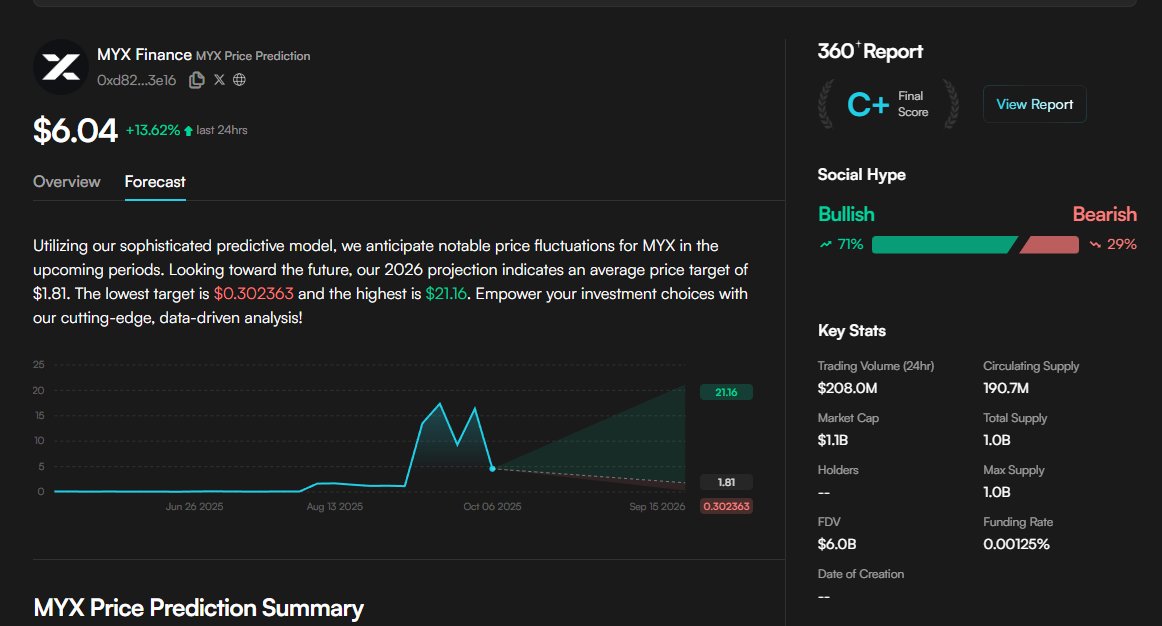The height and width of the screenshot is (626, 1162).
Task: Click the Aug 13 2025 chart axis date
Action: pyautogui.click(x=334, y=507)
